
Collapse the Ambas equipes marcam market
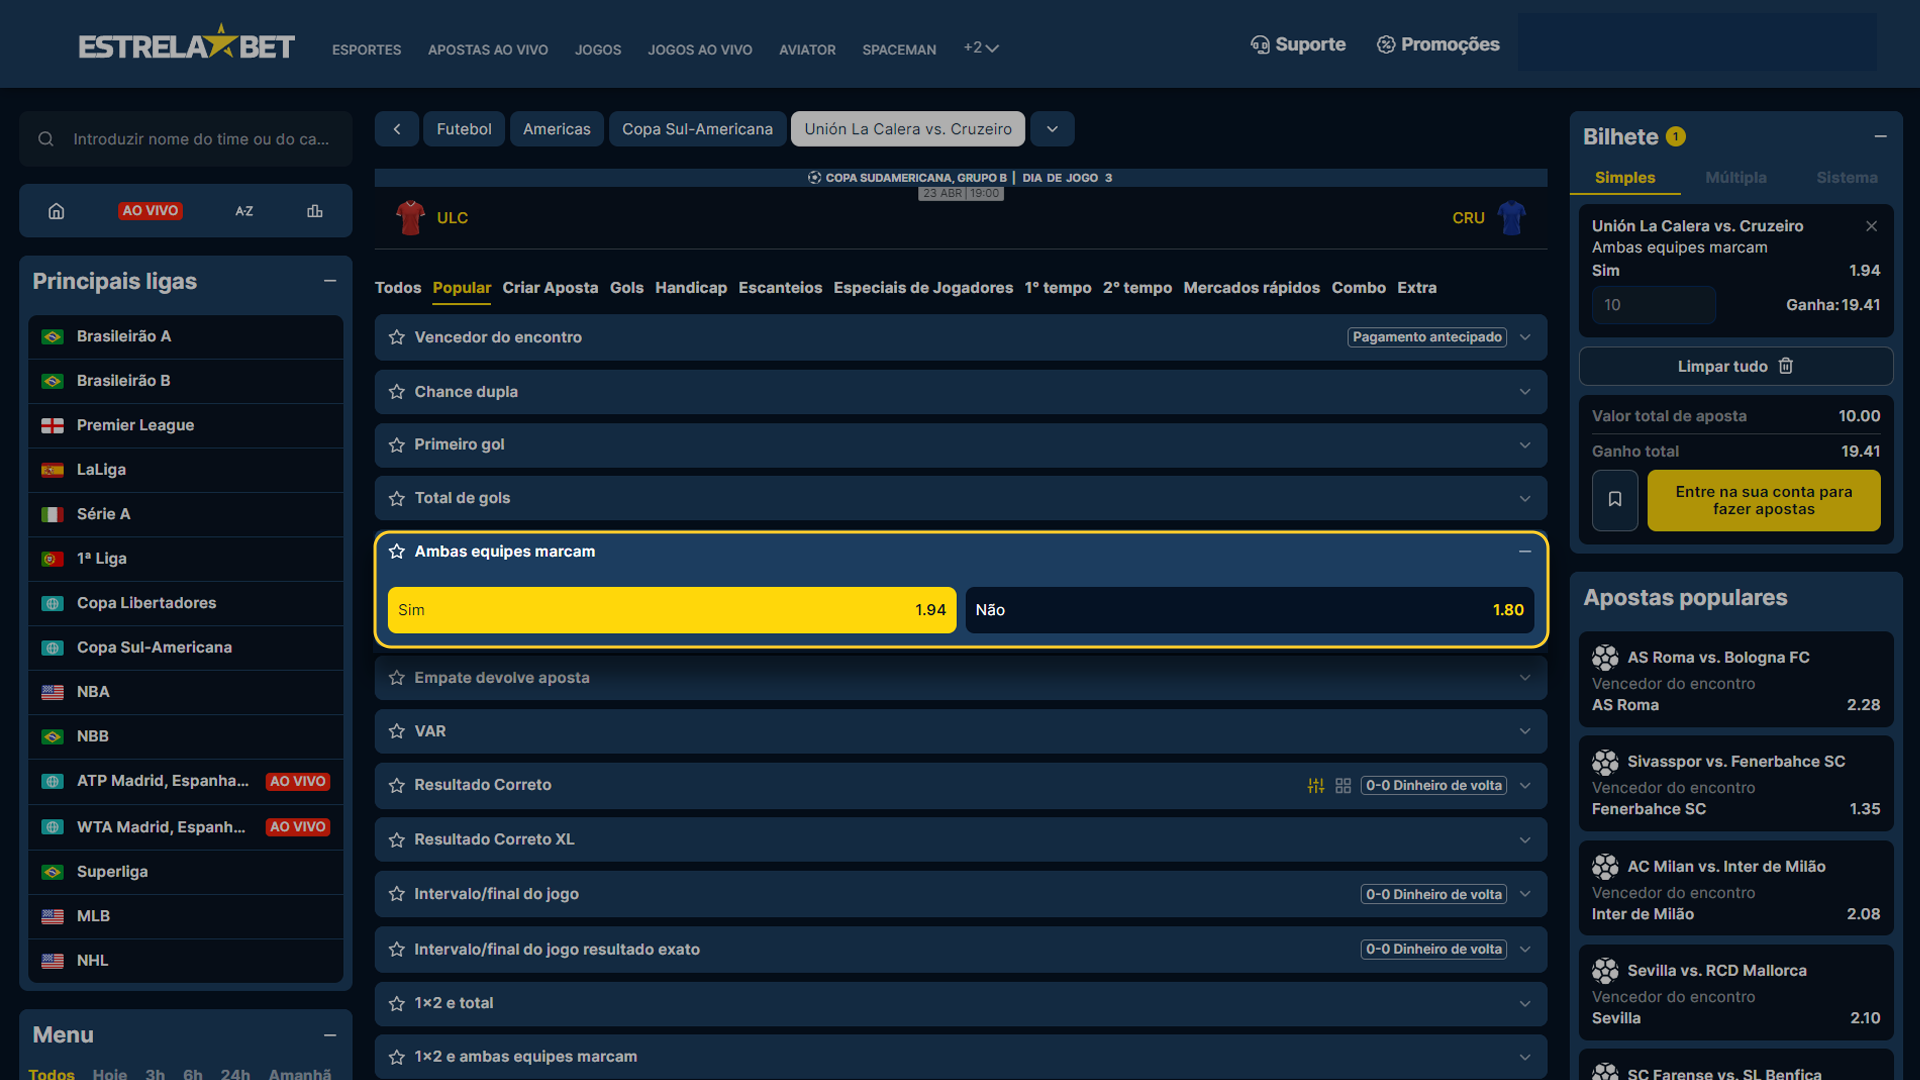(x=1525, y=551)
